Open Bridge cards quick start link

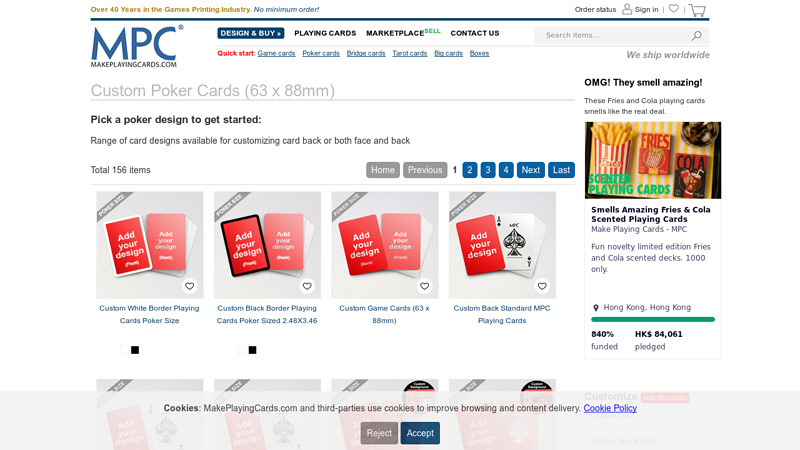pyautogui.click(x=366, y=53)
